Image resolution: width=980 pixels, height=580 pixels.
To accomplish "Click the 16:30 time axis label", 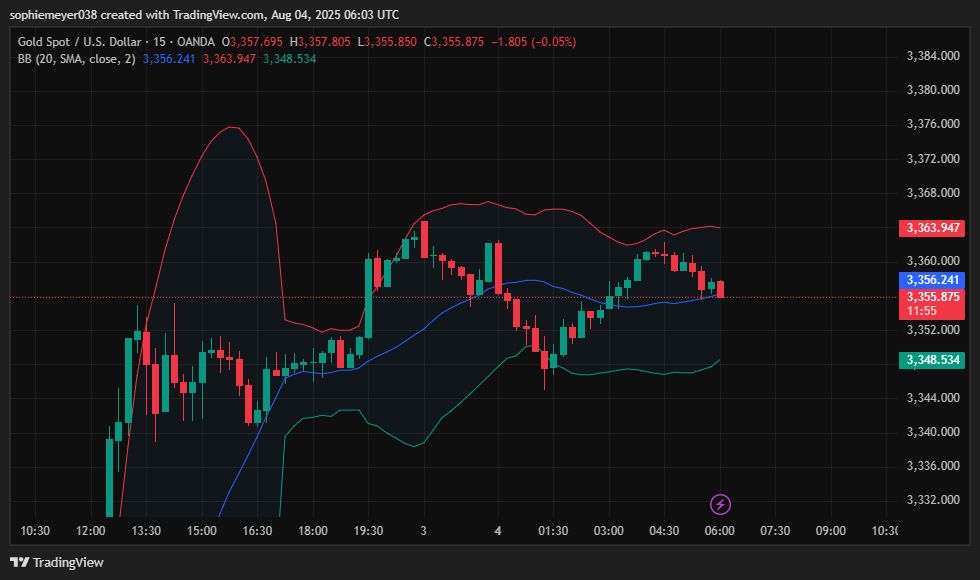I will point(258,531).
